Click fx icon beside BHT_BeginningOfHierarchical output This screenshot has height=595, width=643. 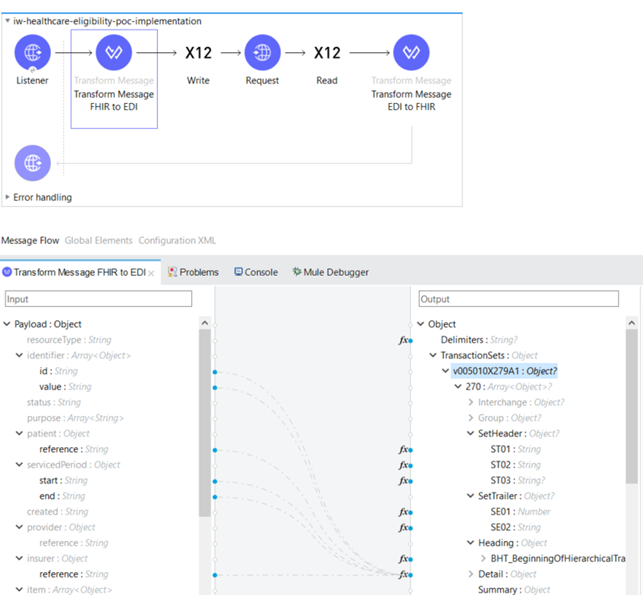coord(404,559)
